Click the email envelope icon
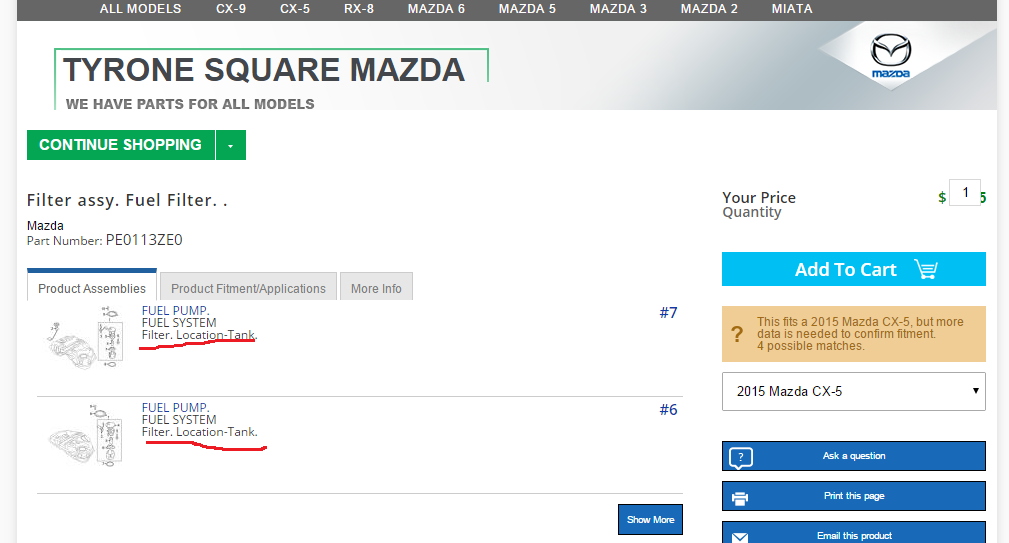The width and height of the screenshot is (1009, 543). pyautogui.click(x=740, y=536)
